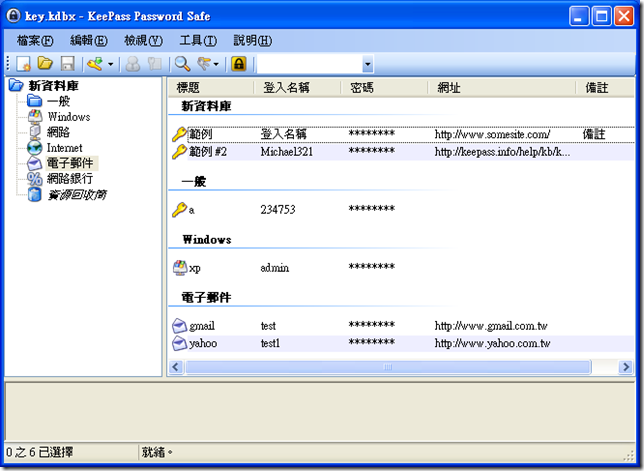Click the horizontal scrollbar thumb

388,367
